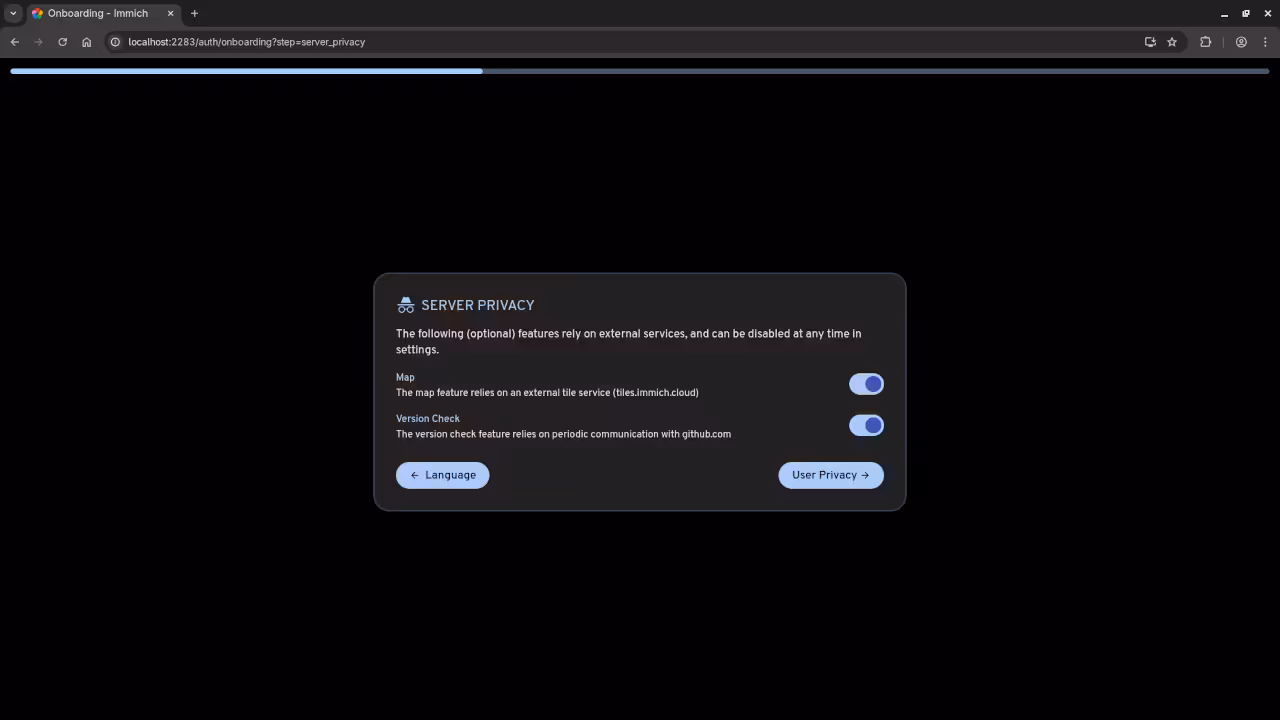
Task: Click the cast icon in the address bar
Action: [1150, 42]
